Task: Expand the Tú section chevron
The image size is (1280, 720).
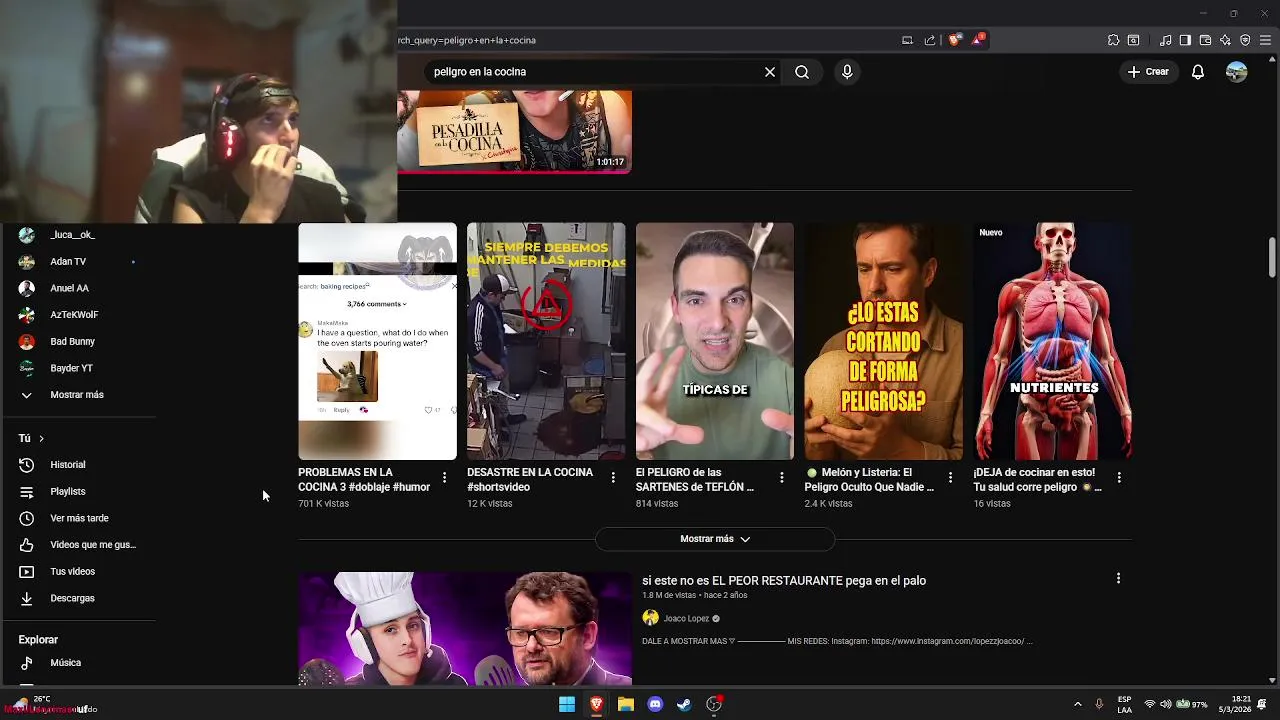Action: [x=41, y=438]
